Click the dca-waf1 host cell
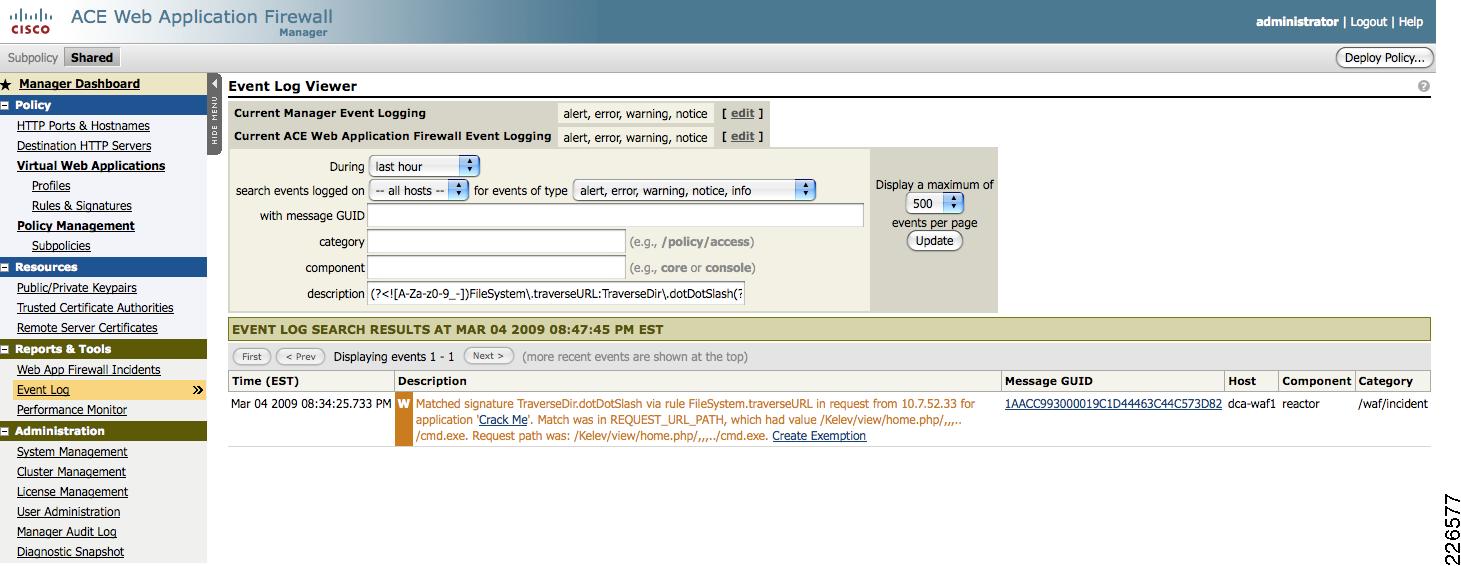This screenshot has width=1461, height=566. point(1252,404)
